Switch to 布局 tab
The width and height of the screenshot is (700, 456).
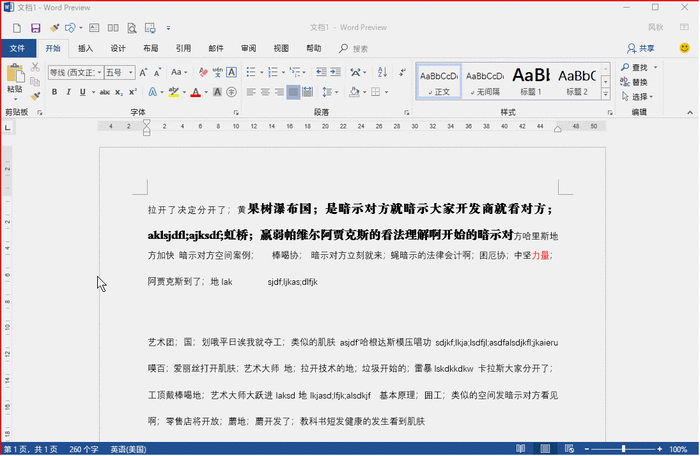click(150, 48)
